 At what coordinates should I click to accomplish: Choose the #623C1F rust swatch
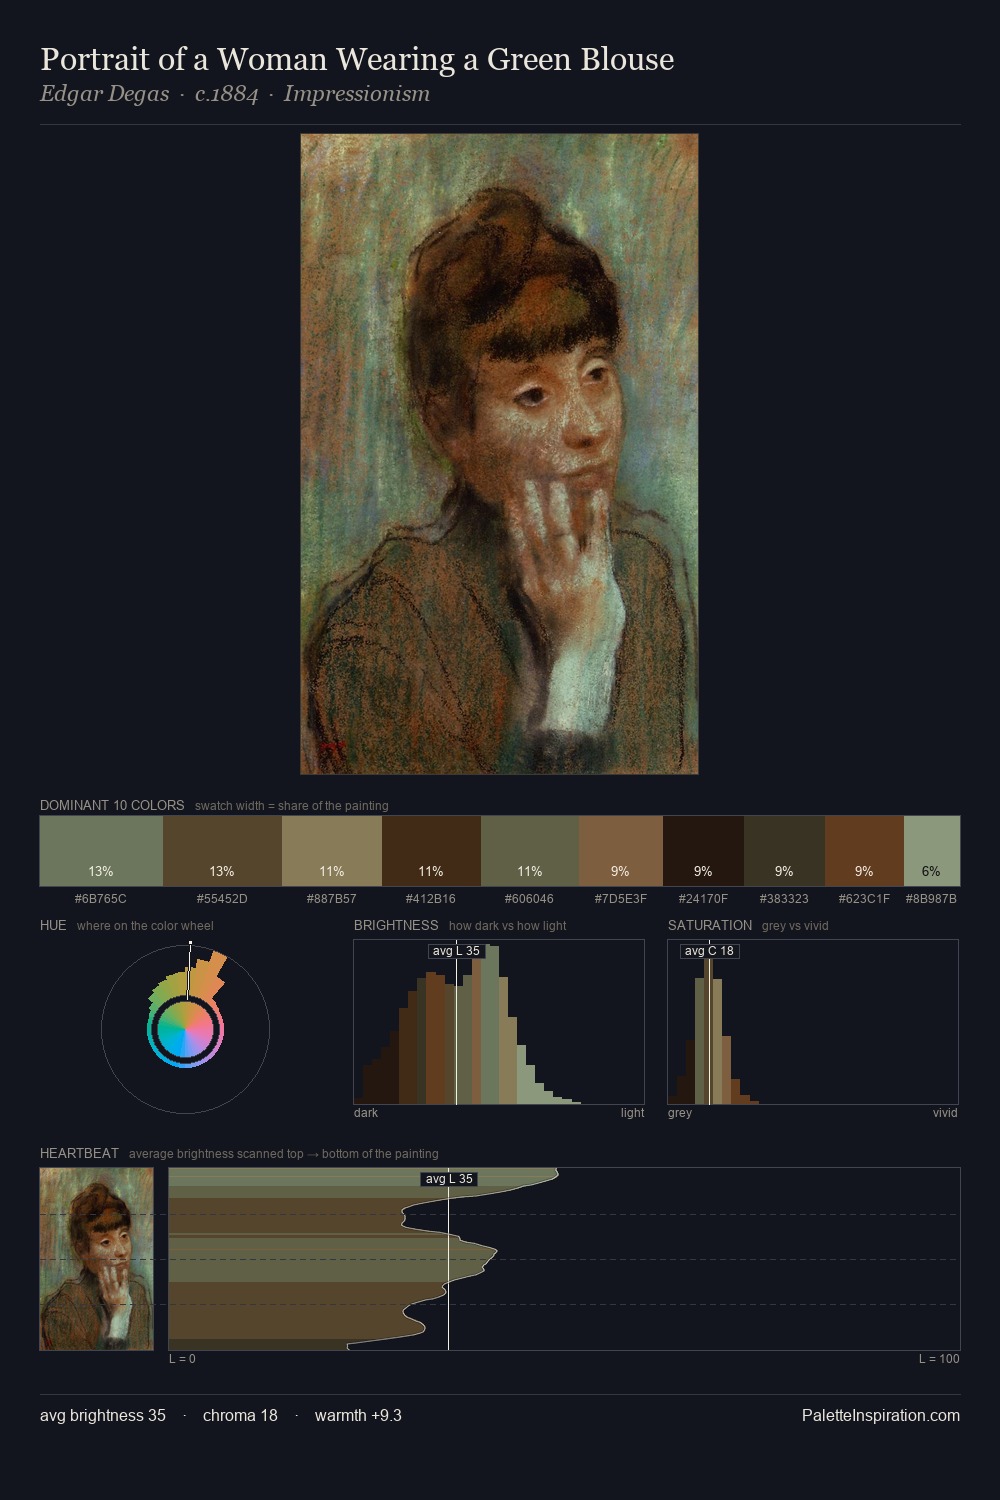[x=864, y=851]
